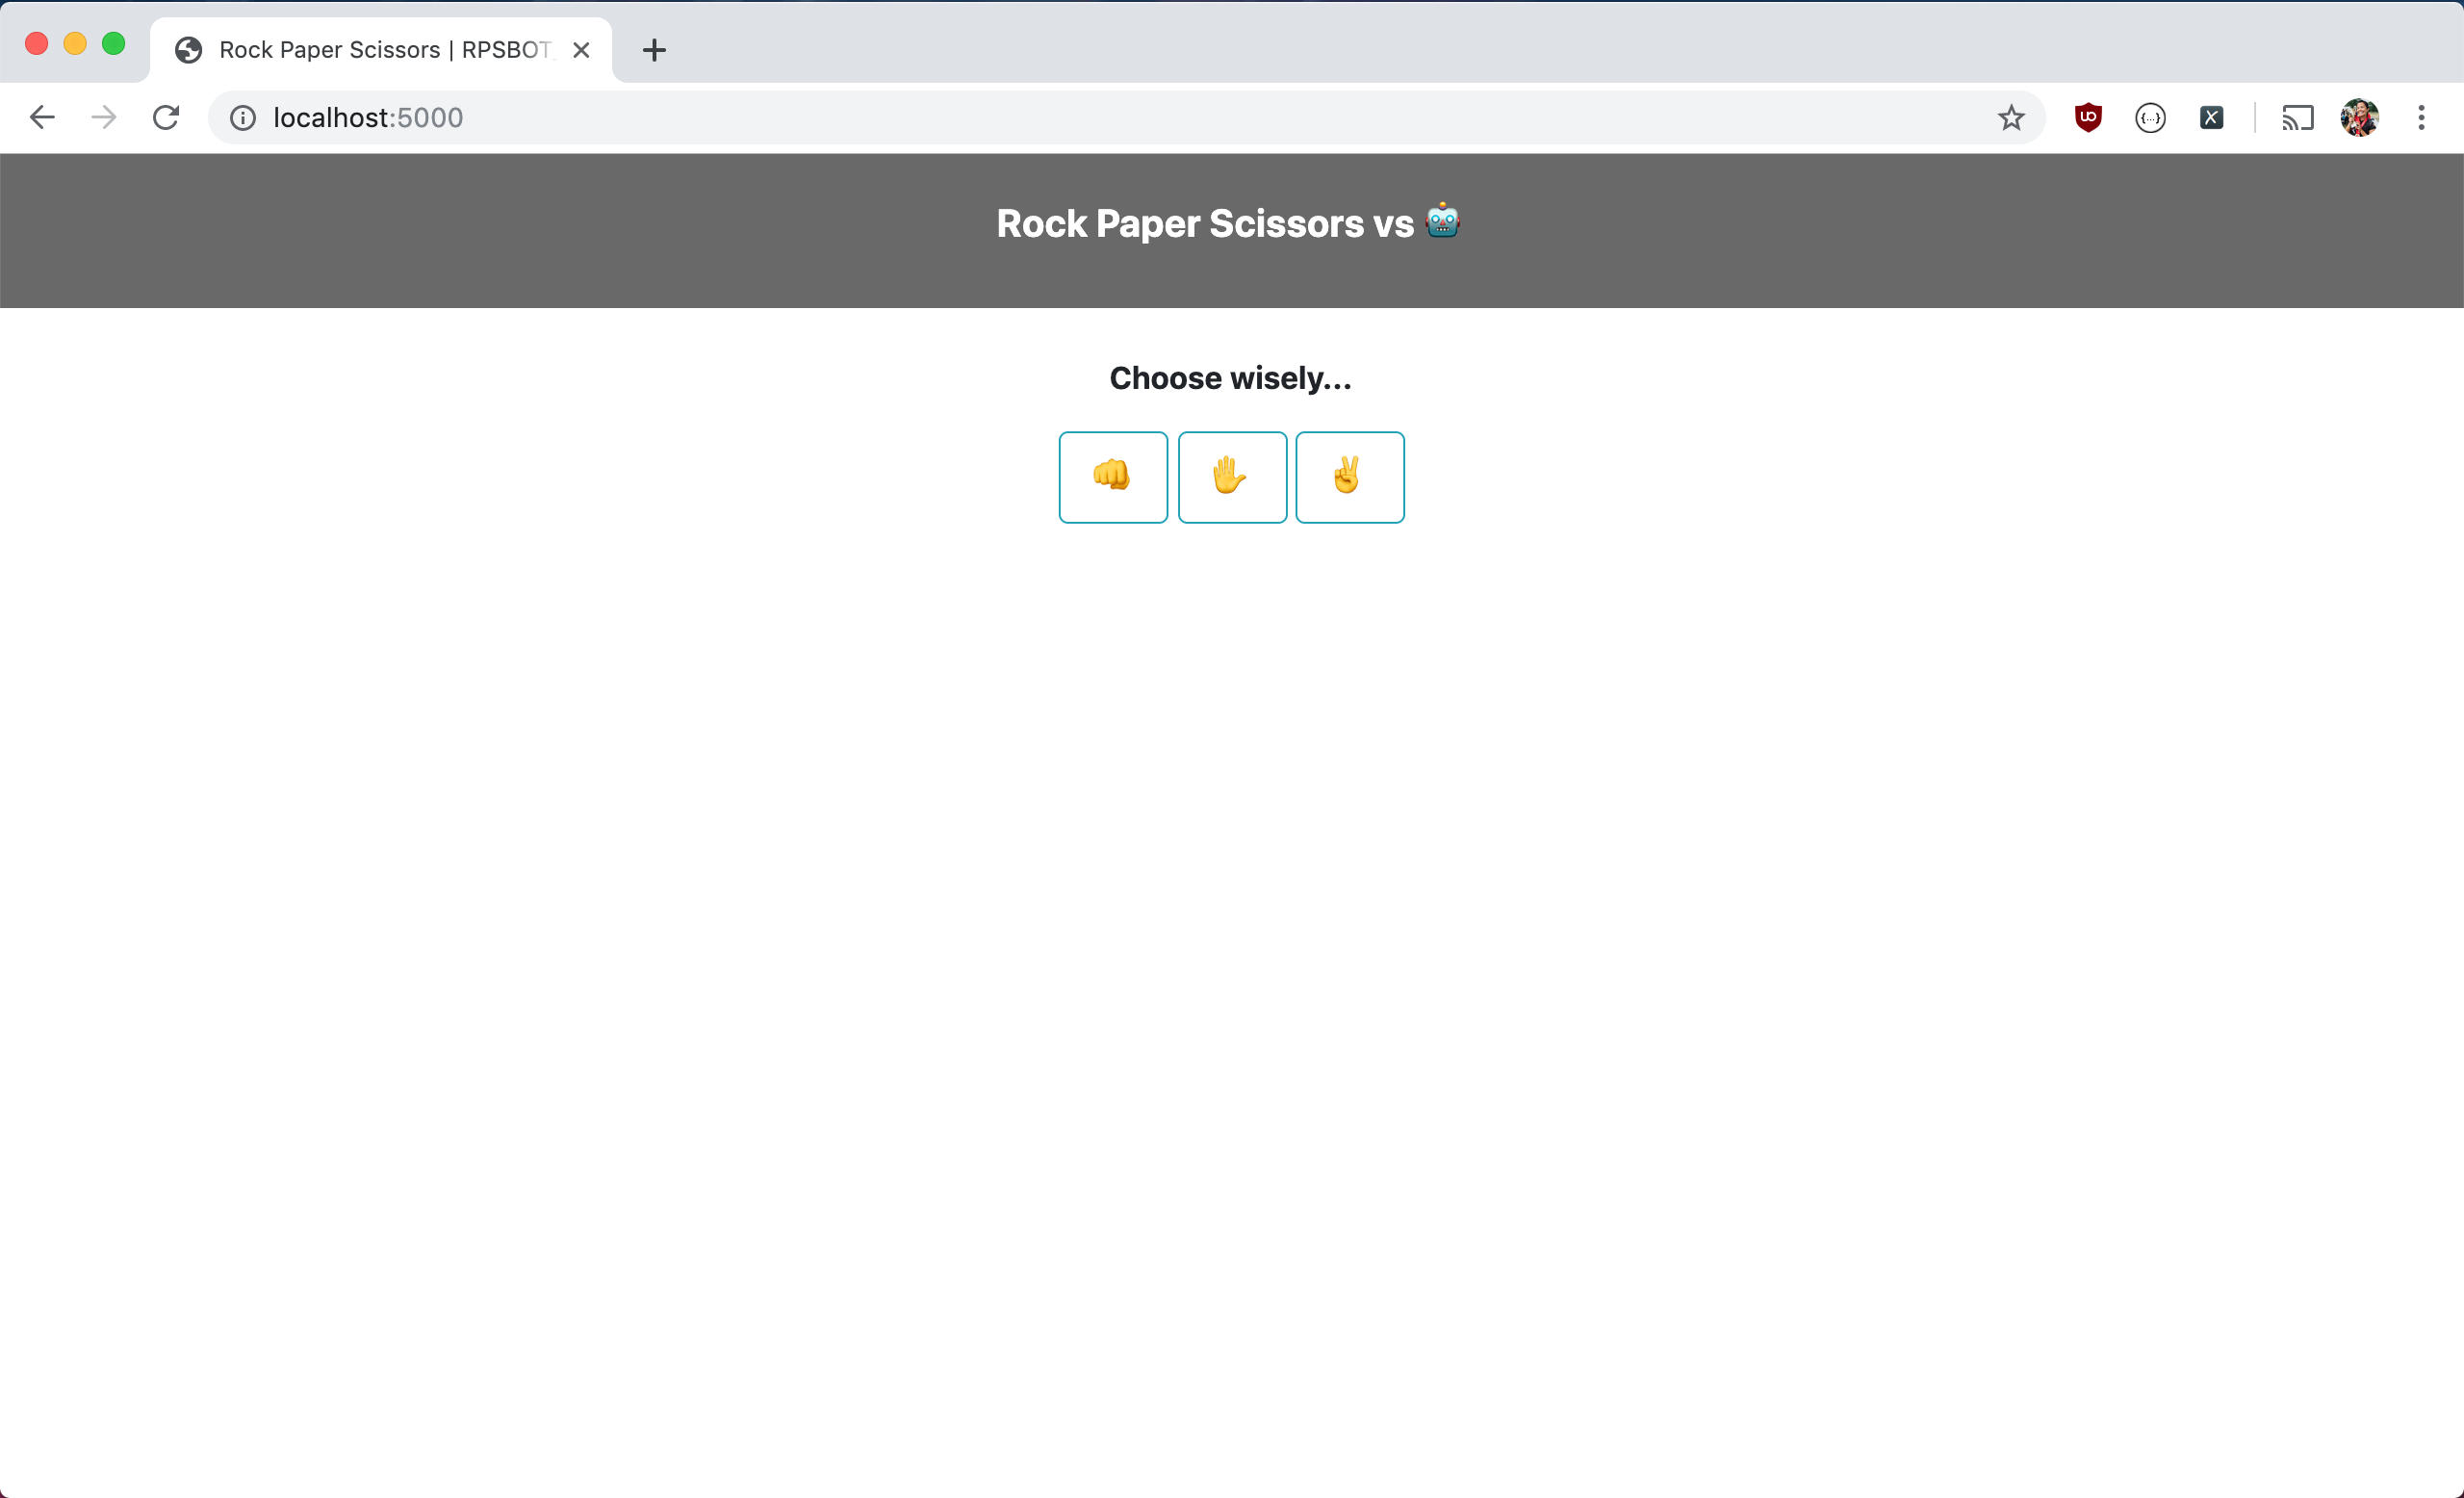The height and width of the screenshot is (1498, 2464).
Task: Choose the scissors victory-hand button
Action: pyautogui.click(x=1350, y=477)
